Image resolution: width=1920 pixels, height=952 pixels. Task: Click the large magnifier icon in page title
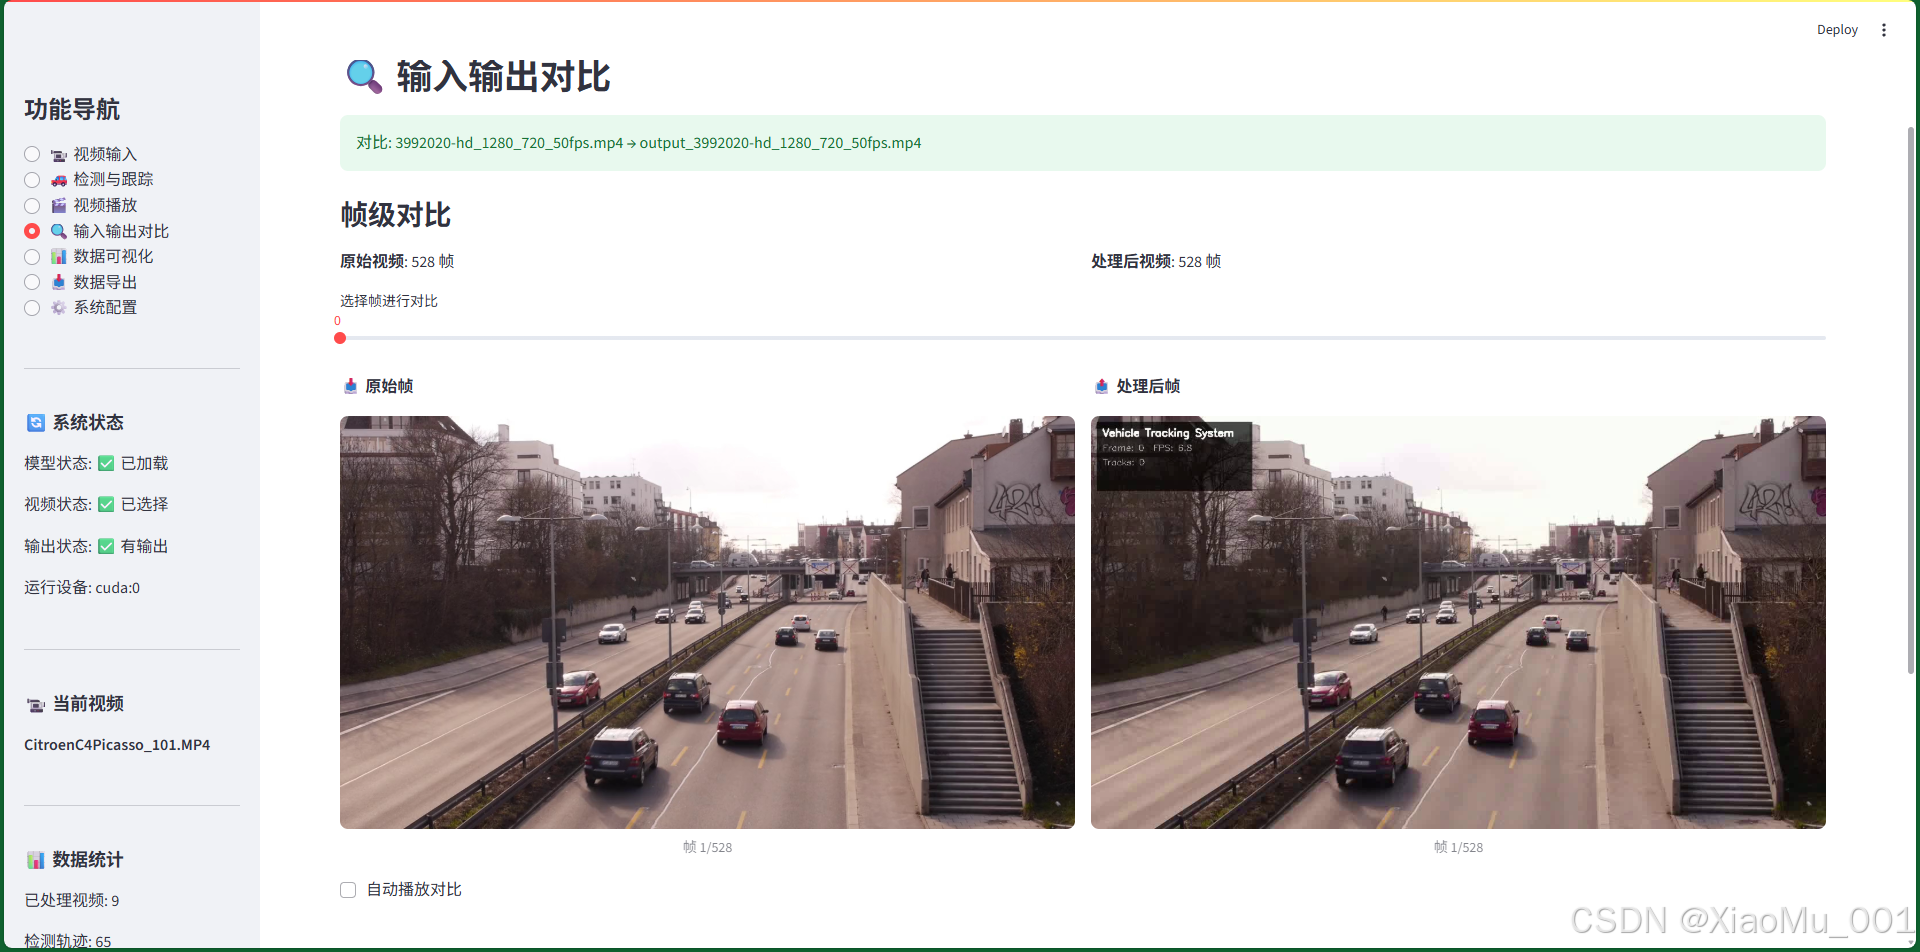click(364, 77)
